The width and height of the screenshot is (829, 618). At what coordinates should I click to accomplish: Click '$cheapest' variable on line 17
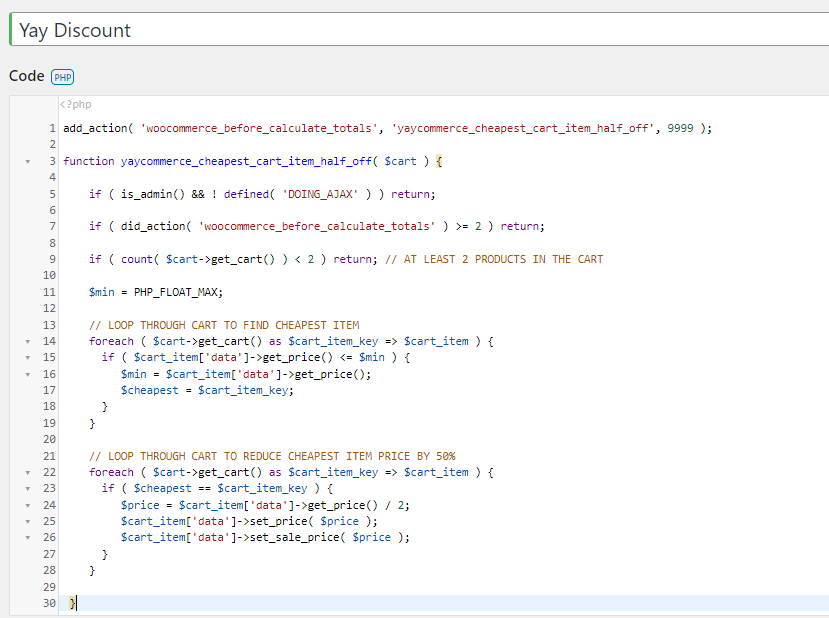click(x=150, y=390)
